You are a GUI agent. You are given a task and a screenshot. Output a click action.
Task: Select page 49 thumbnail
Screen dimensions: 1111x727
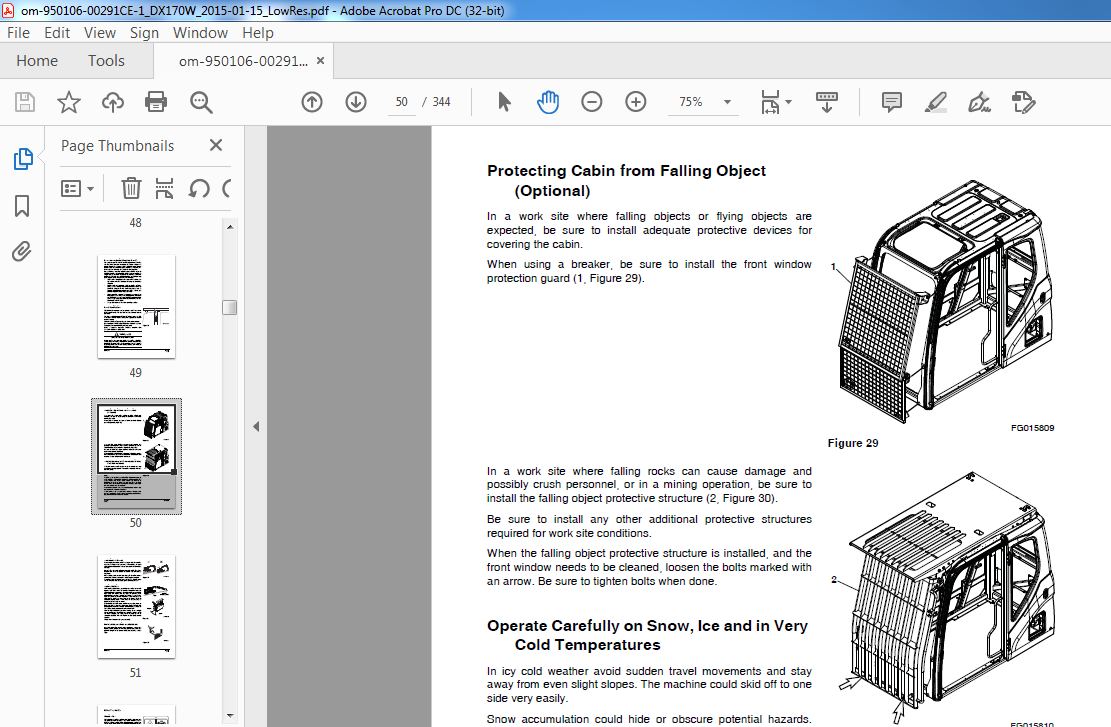coord(136,306)
